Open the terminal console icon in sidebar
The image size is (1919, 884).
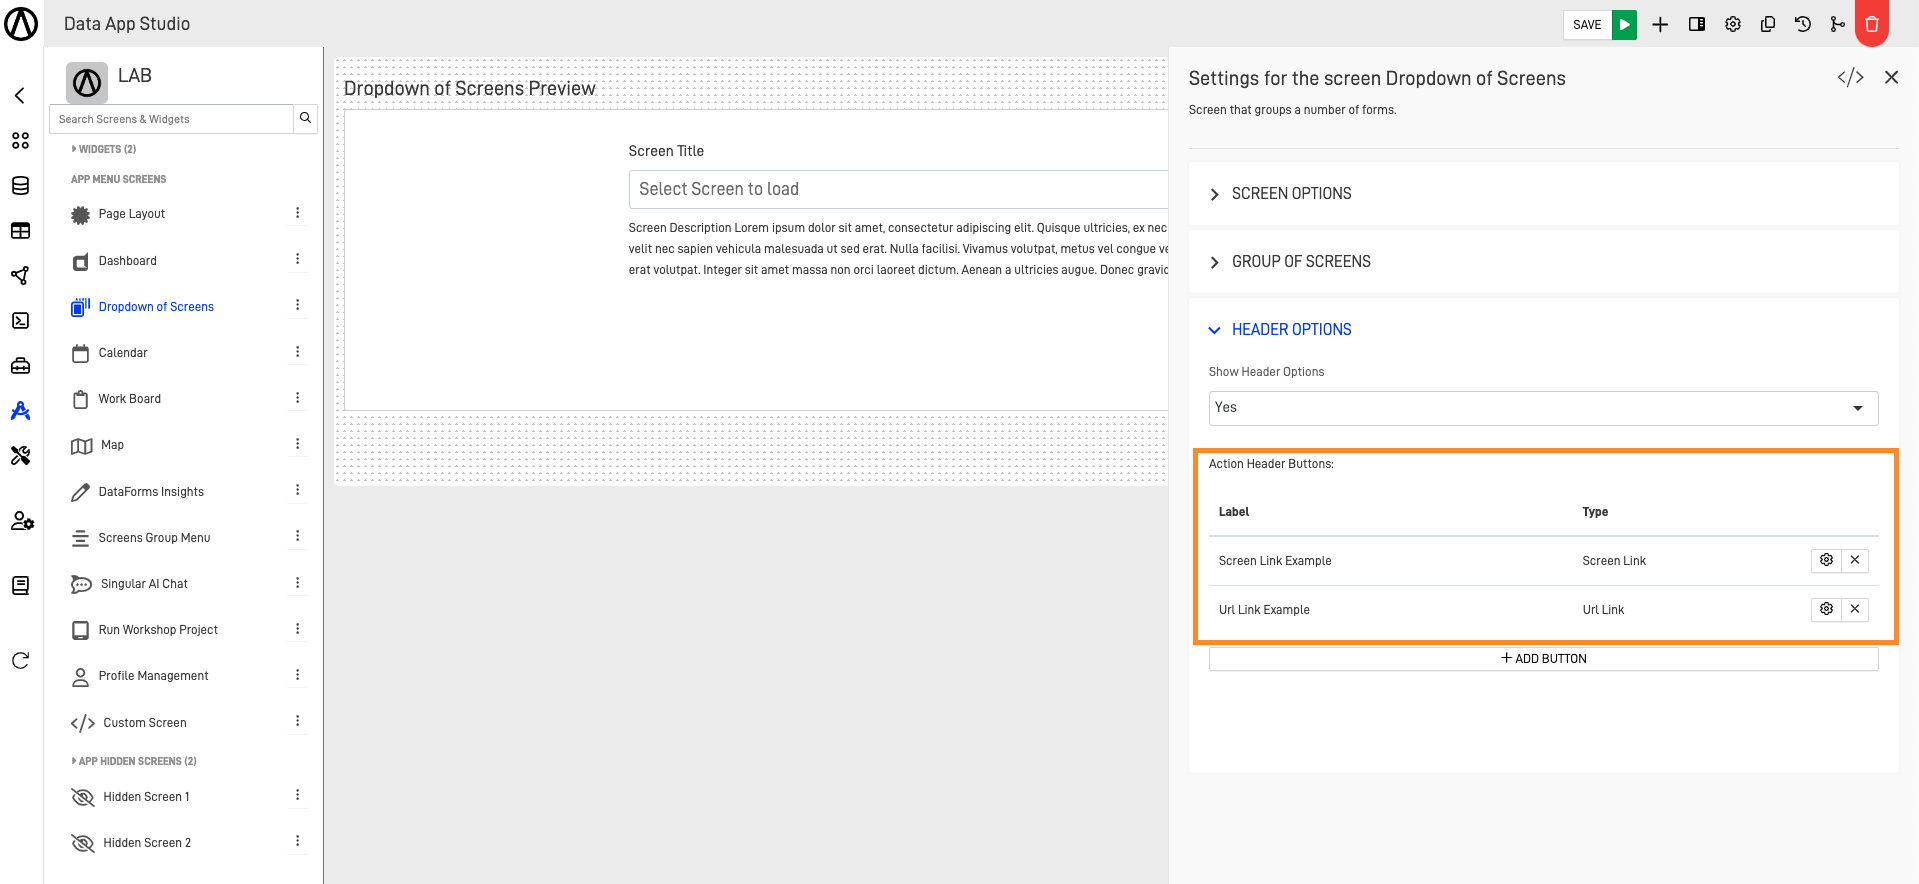20,321
